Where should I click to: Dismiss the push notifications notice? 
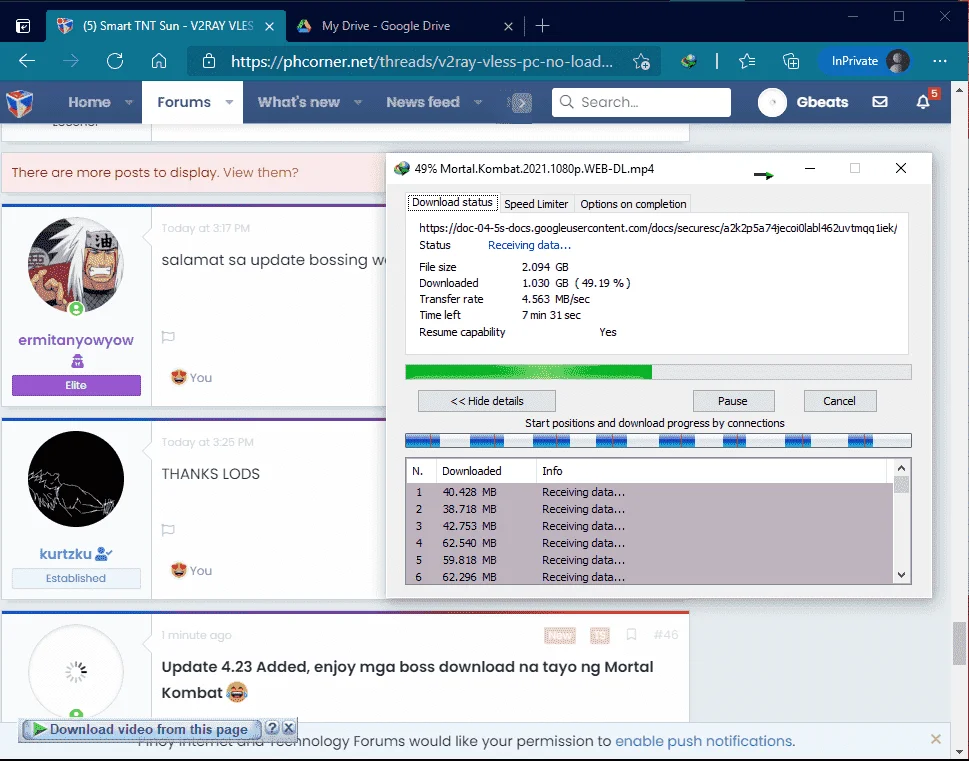click(x=936, y=739)
